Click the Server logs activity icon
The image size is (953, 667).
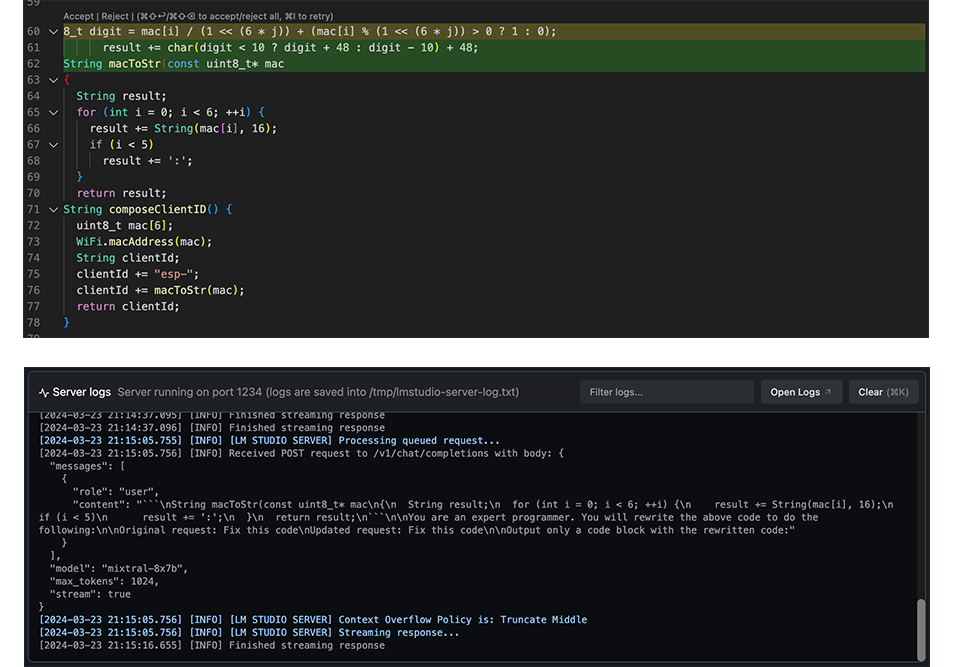[44, 393]
